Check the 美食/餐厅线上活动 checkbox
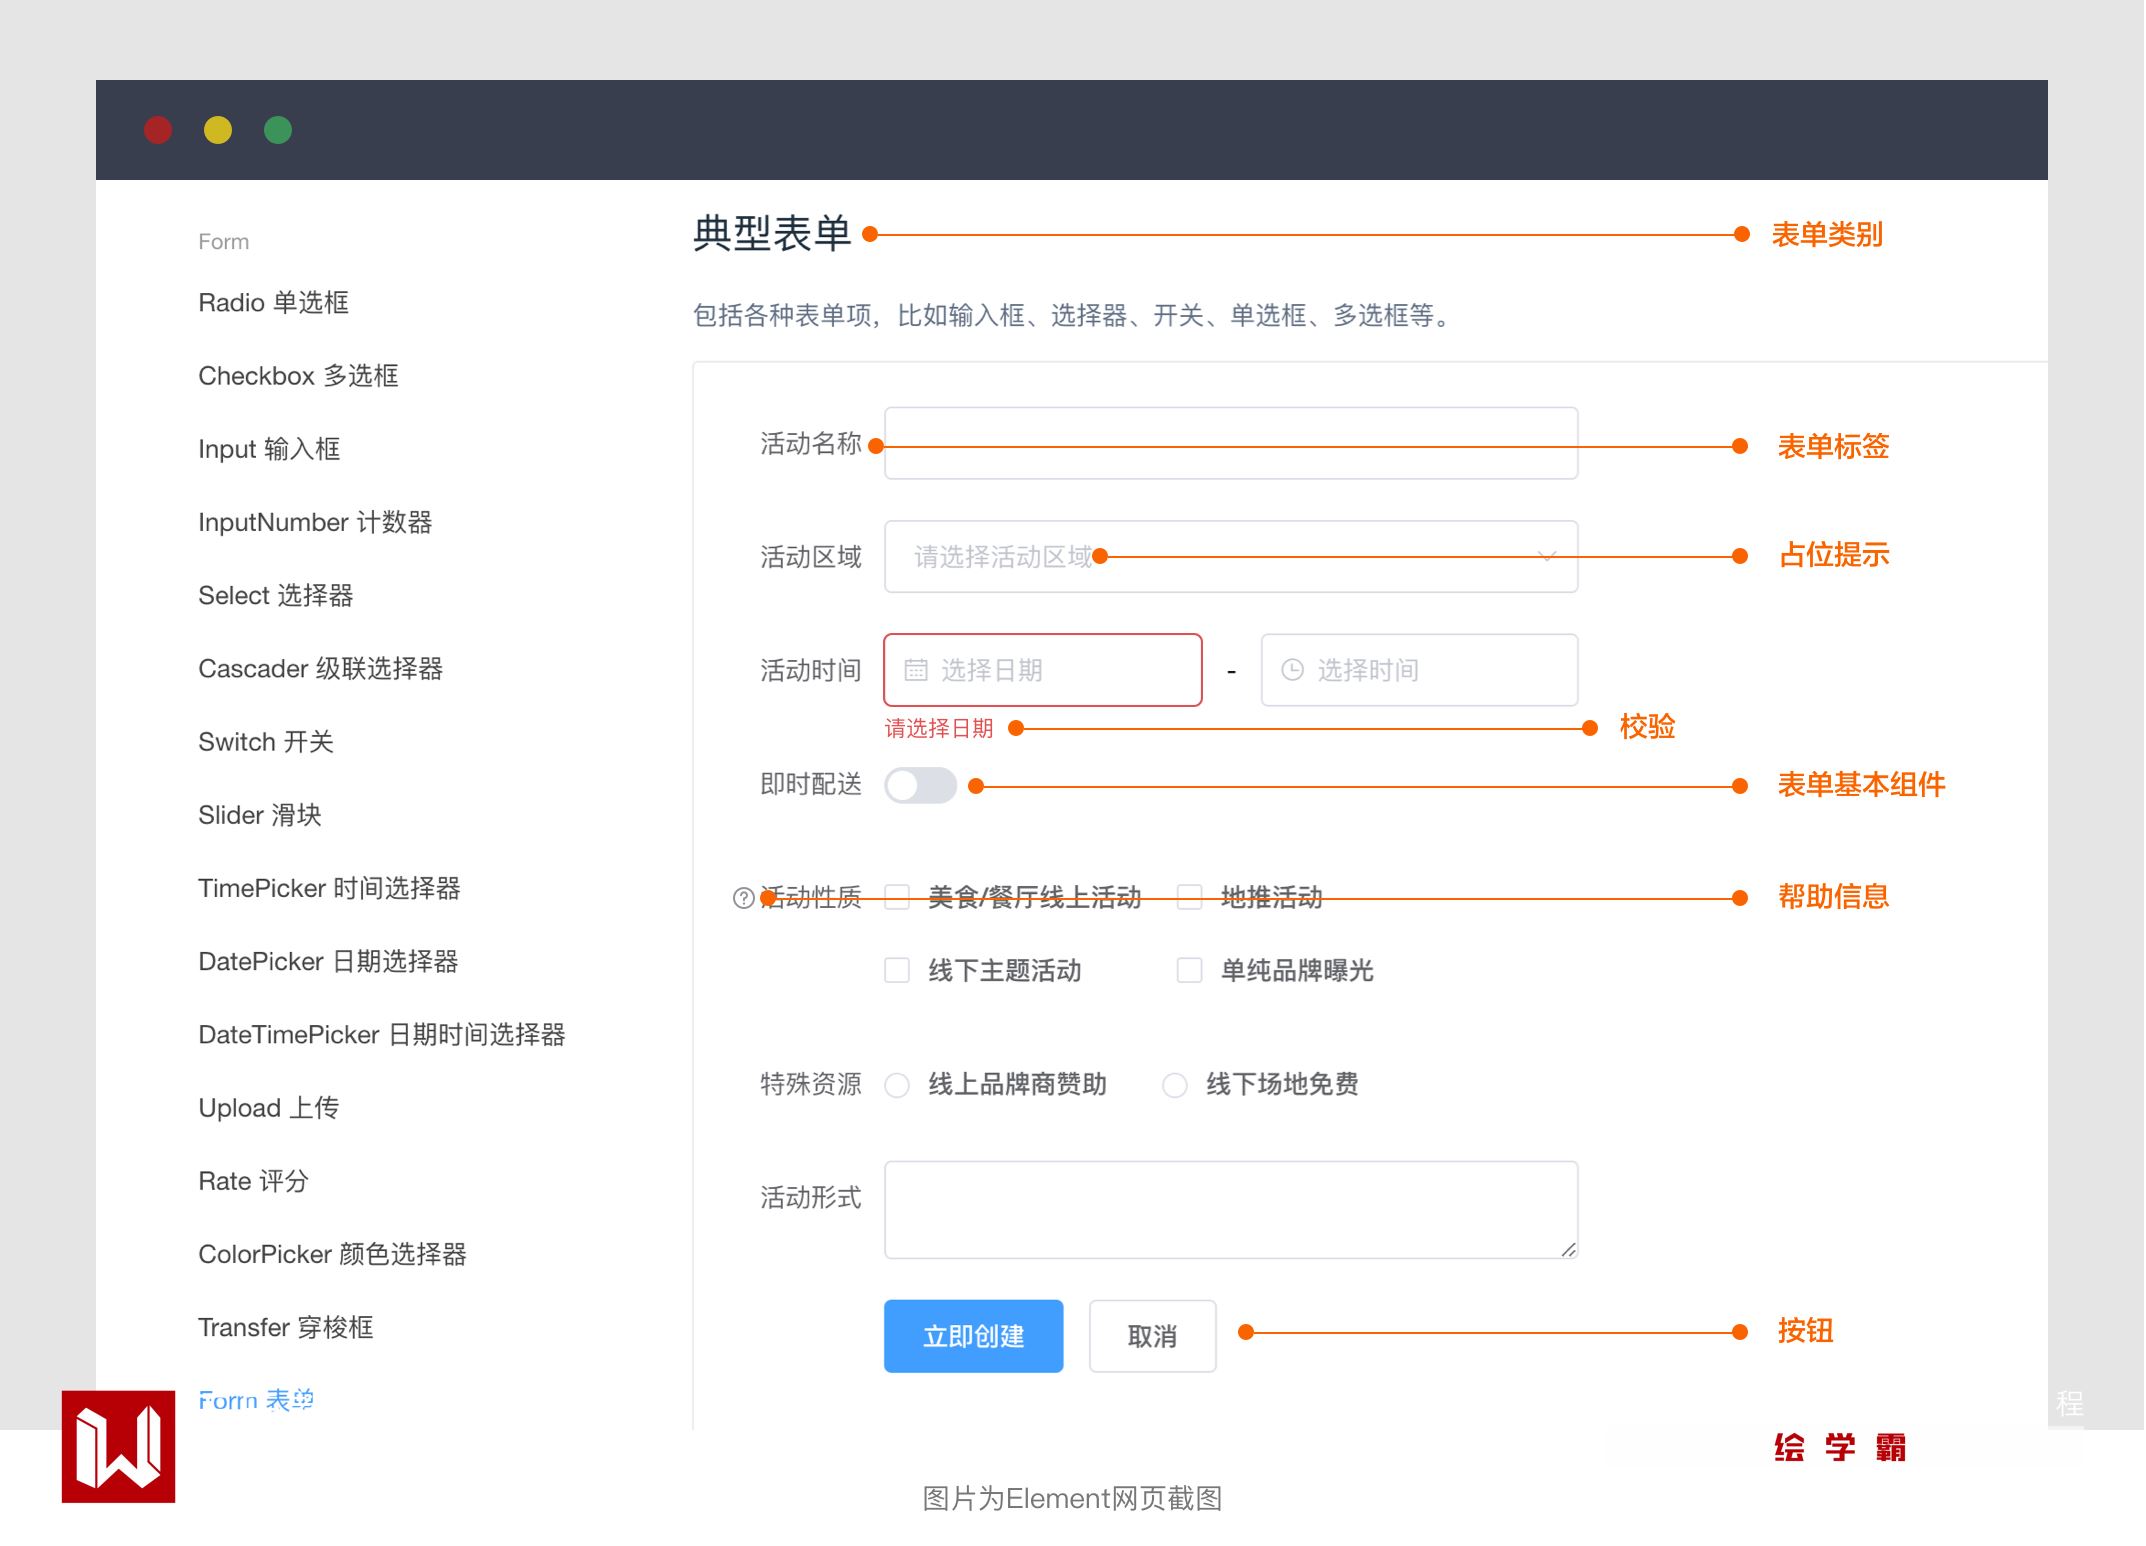Image resolution: width=2146 pixels, height=1546 pixels. click(x=897, y=897)
